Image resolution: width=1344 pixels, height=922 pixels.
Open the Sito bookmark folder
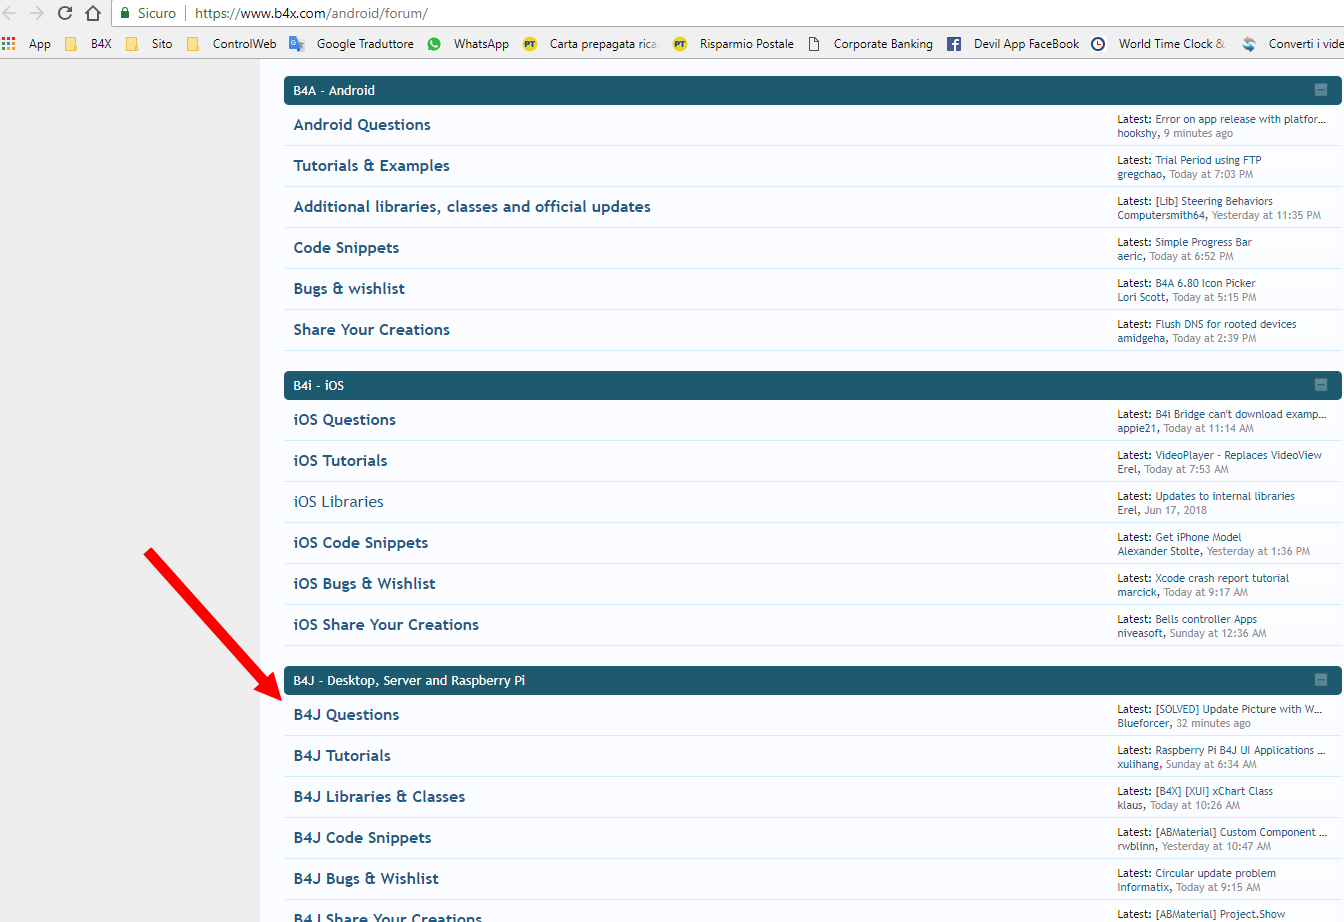tap(149, 44)
